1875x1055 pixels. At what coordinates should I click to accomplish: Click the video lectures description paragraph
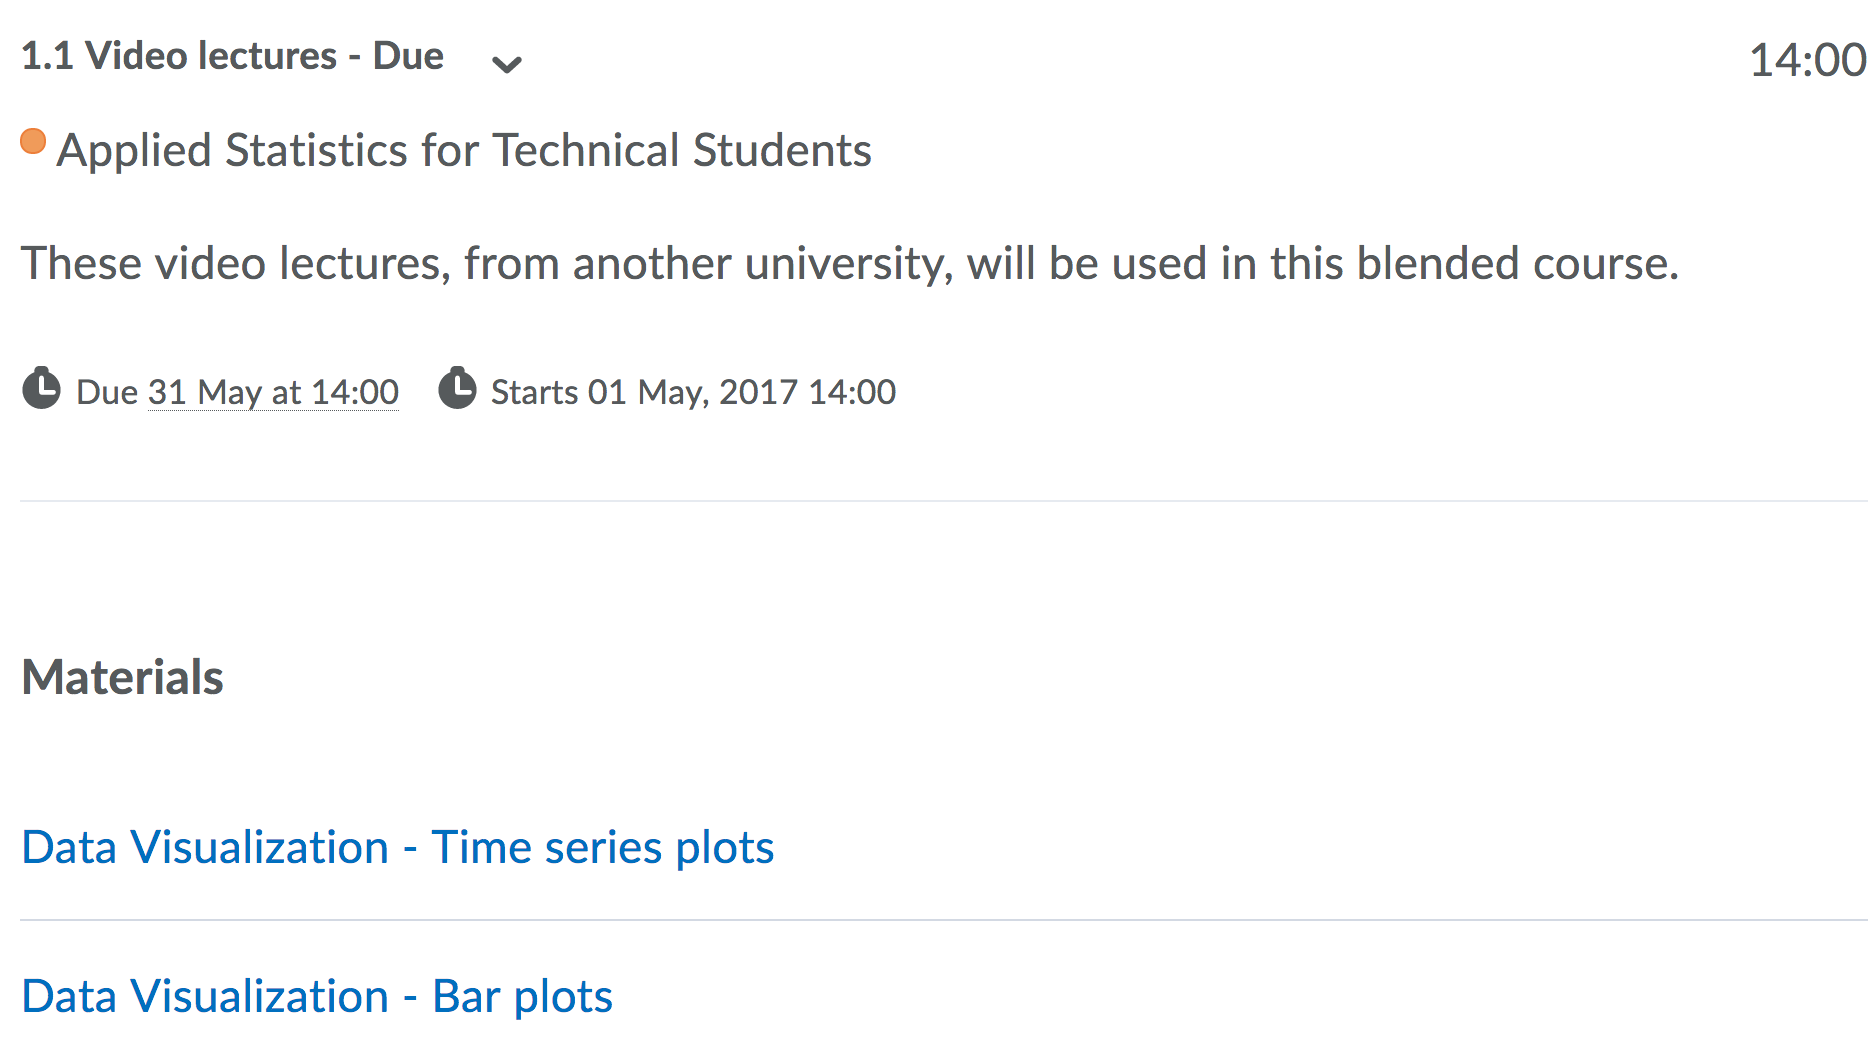click(x=850, y=264)
